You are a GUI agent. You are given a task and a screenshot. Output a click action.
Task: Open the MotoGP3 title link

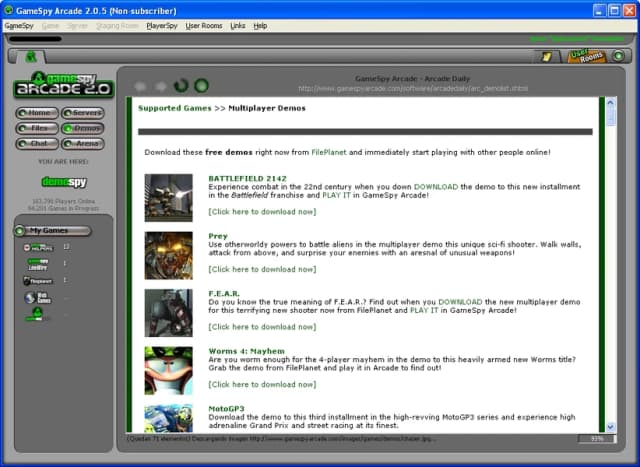click(226, 409)
